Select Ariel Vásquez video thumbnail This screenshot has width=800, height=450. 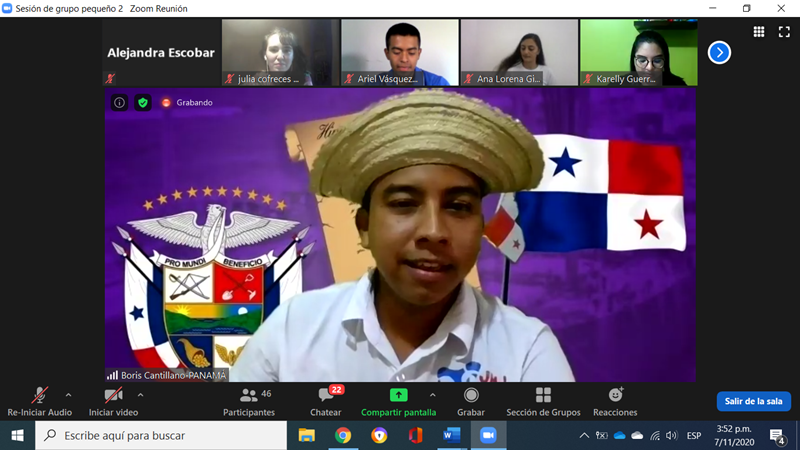click(399, 53)
